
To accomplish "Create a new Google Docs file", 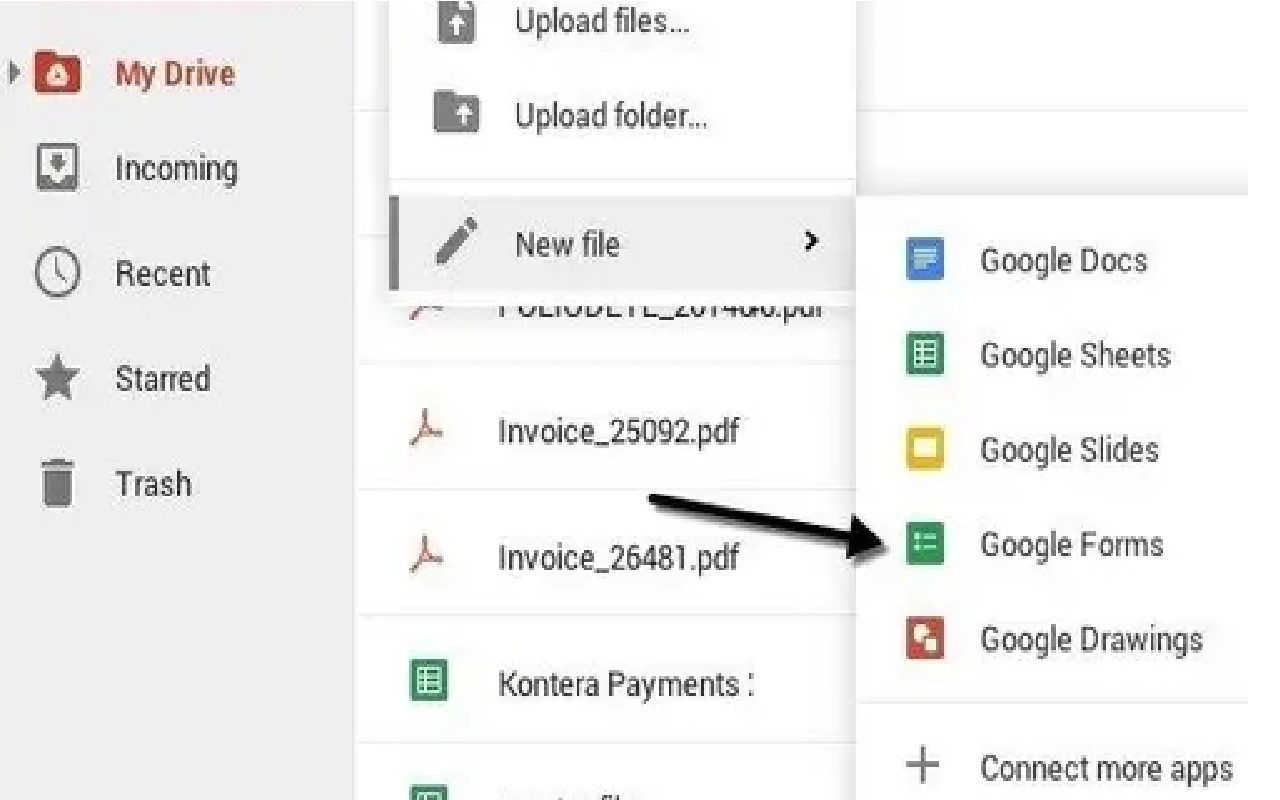I will click(x=1063, y=261).
